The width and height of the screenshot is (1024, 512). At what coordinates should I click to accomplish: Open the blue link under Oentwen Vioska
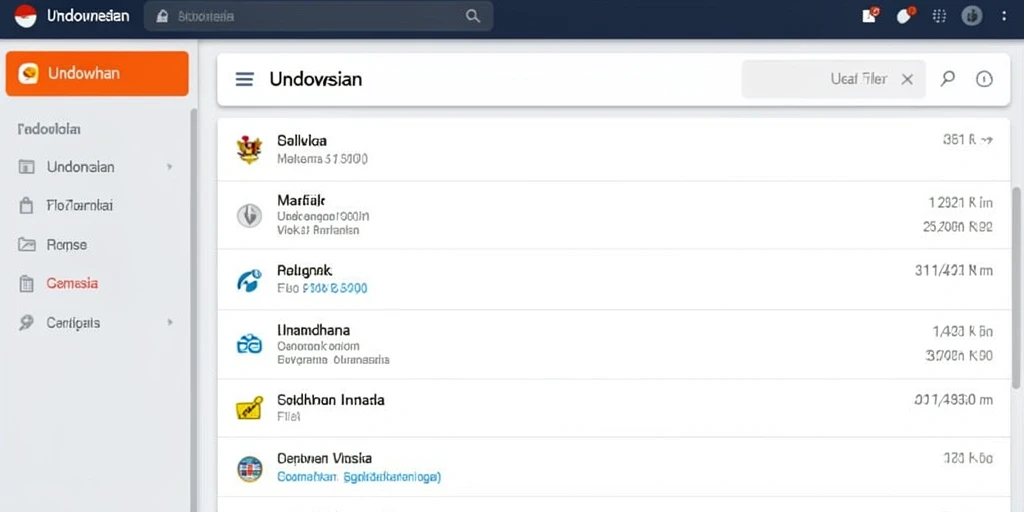(359, 477)
